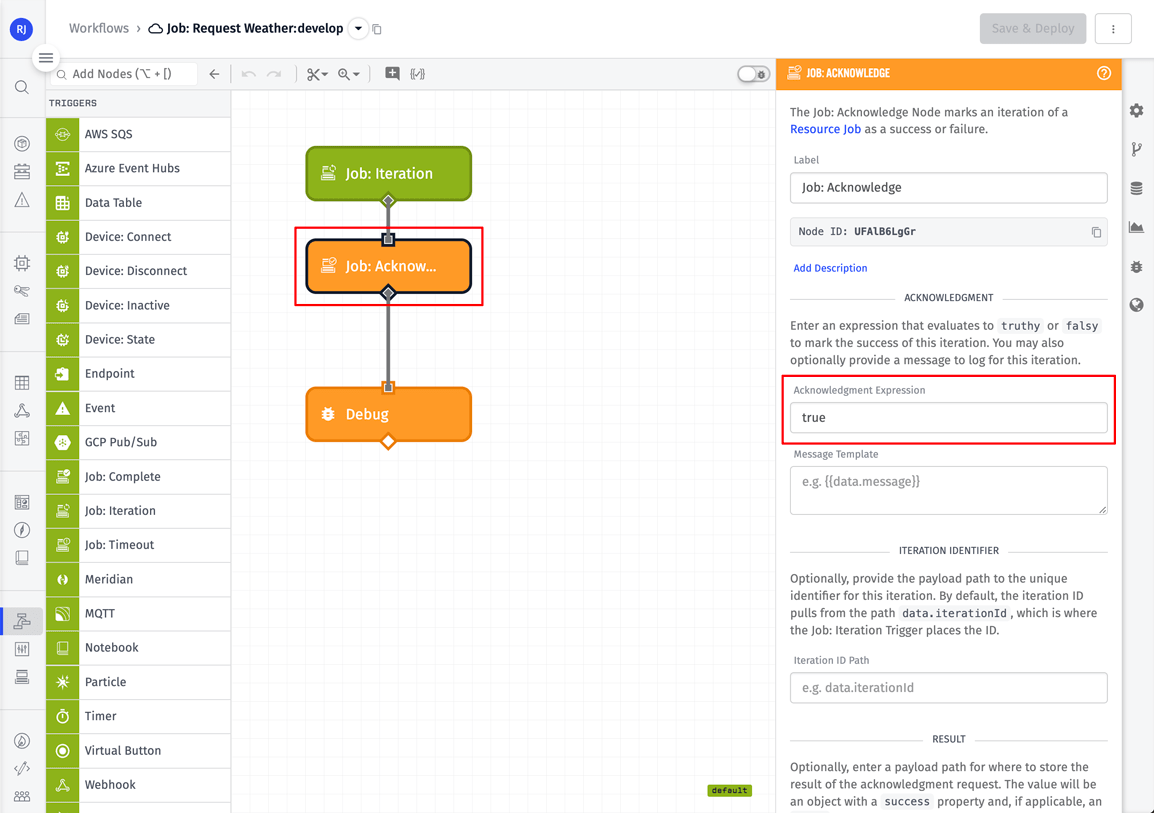Open the versions branch icon on the right rail

pos(1136,149)
